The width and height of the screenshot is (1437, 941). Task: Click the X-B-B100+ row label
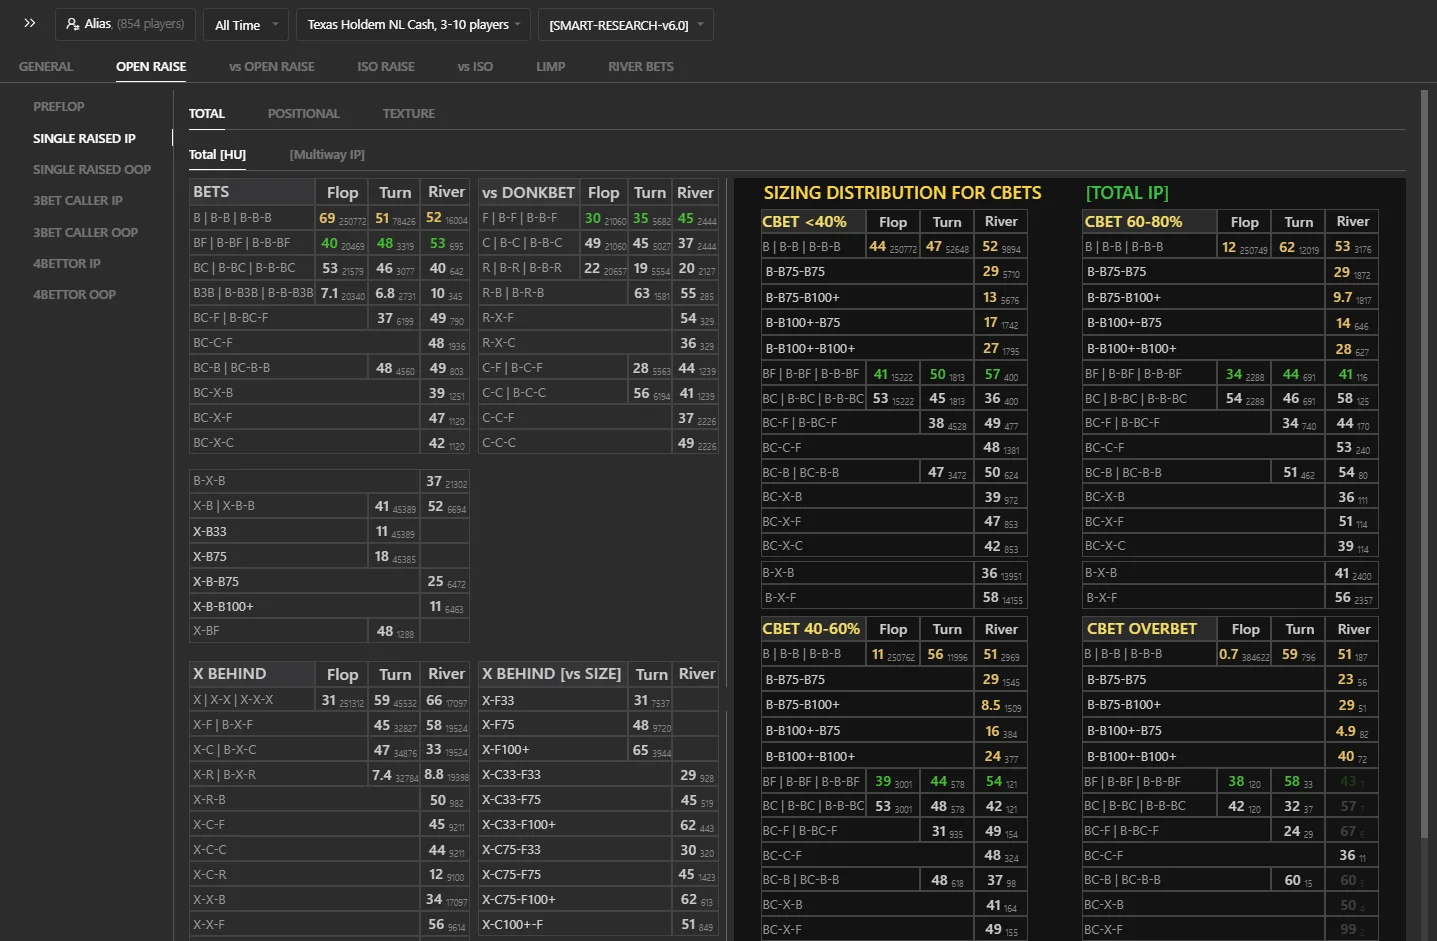[x=223, y=607]
